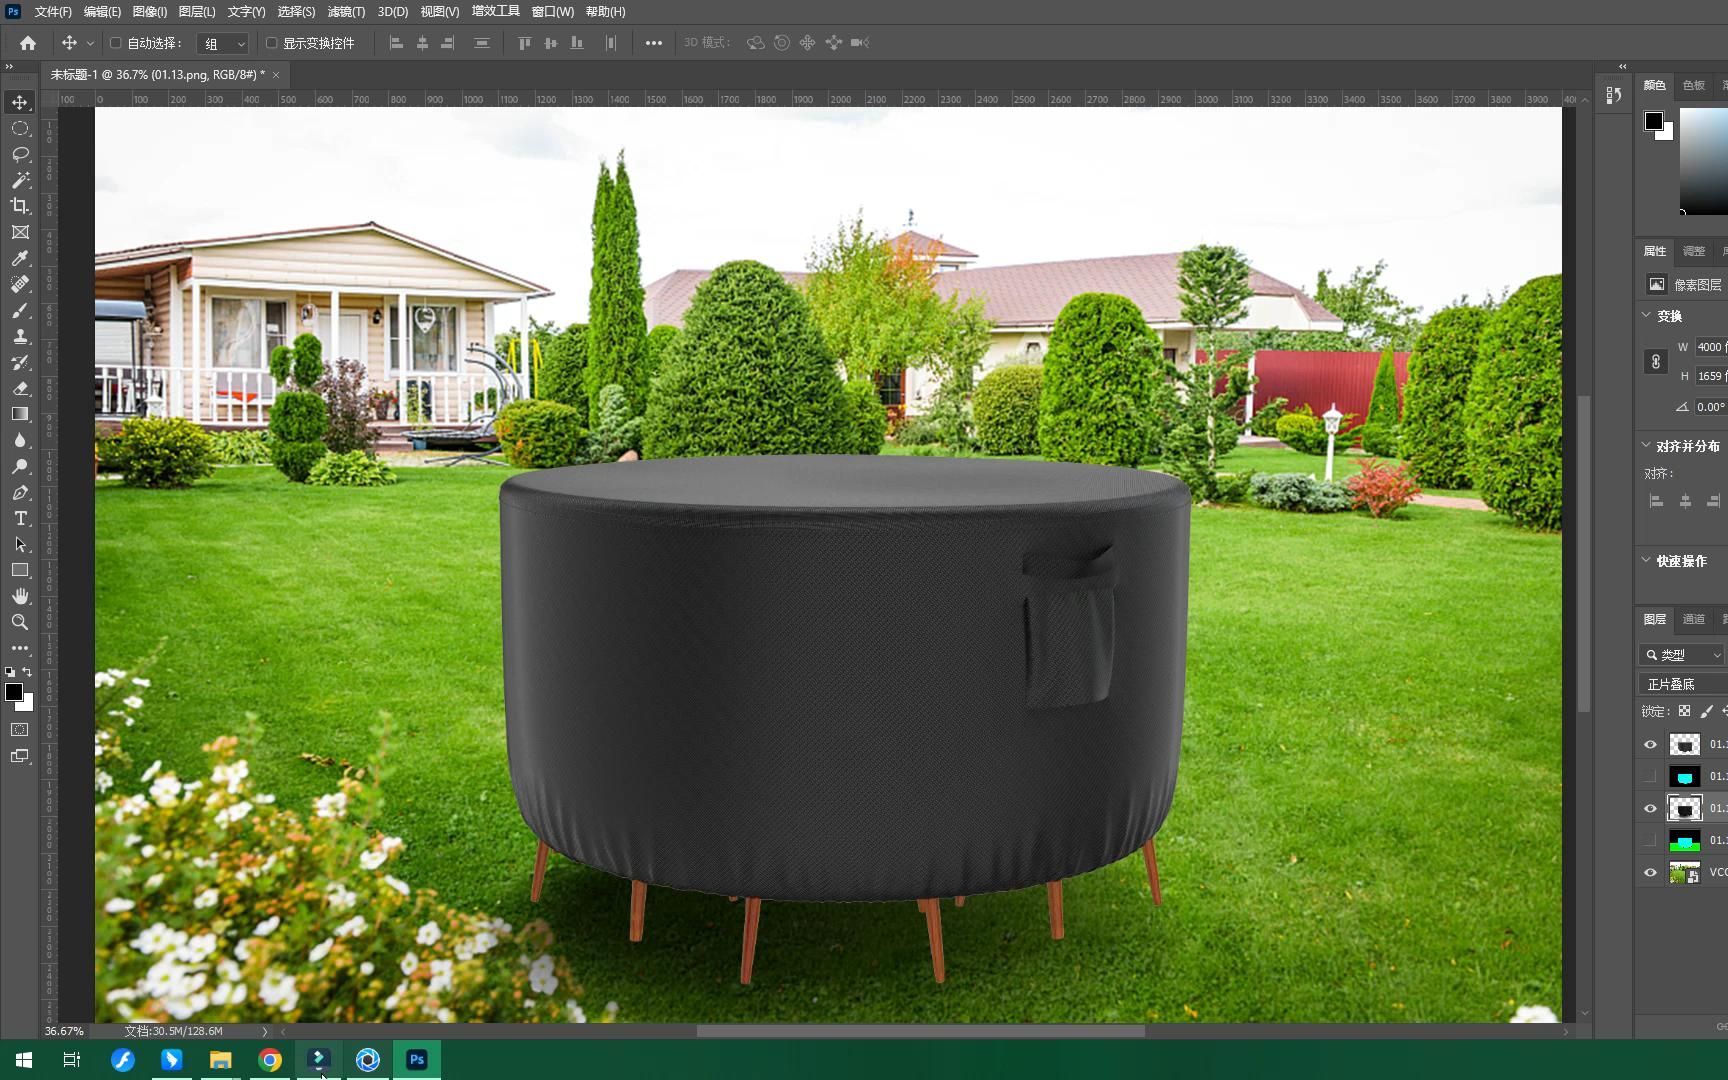Open the 滤镜(T) menu
This screenshot has width=1728, height=1080.
tap(346, 12)
